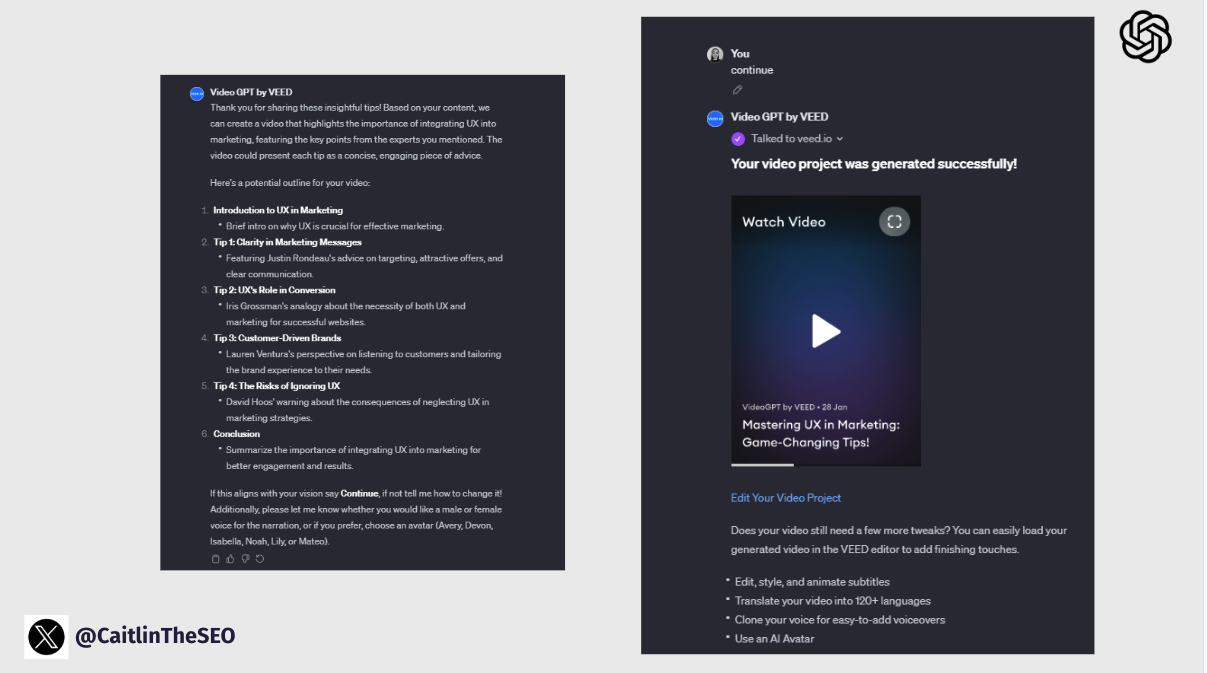Edit the 'continue' message with pencil icon
This screenshot has height=673, width=1207.
(x=737, y=90)
